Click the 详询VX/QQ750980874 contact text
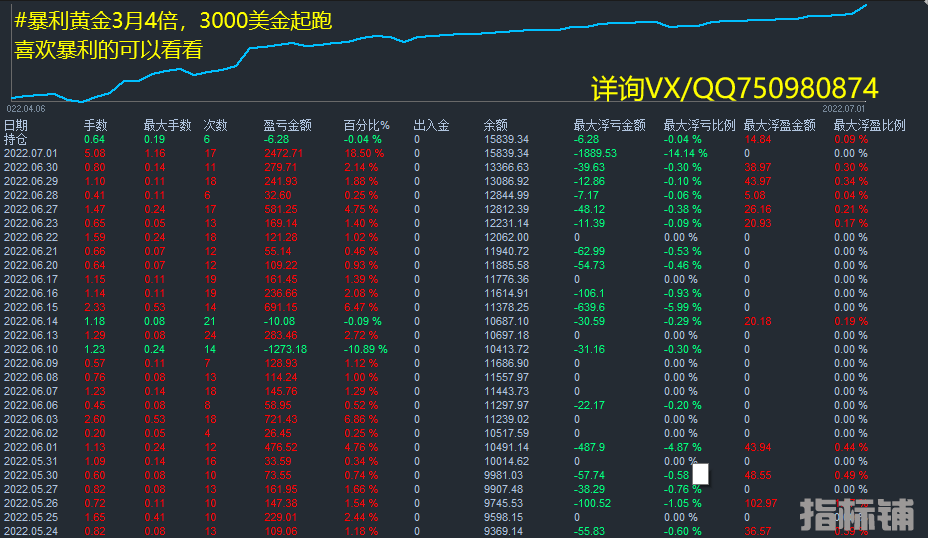Screen dimensions: 928x539 point(735,88)
